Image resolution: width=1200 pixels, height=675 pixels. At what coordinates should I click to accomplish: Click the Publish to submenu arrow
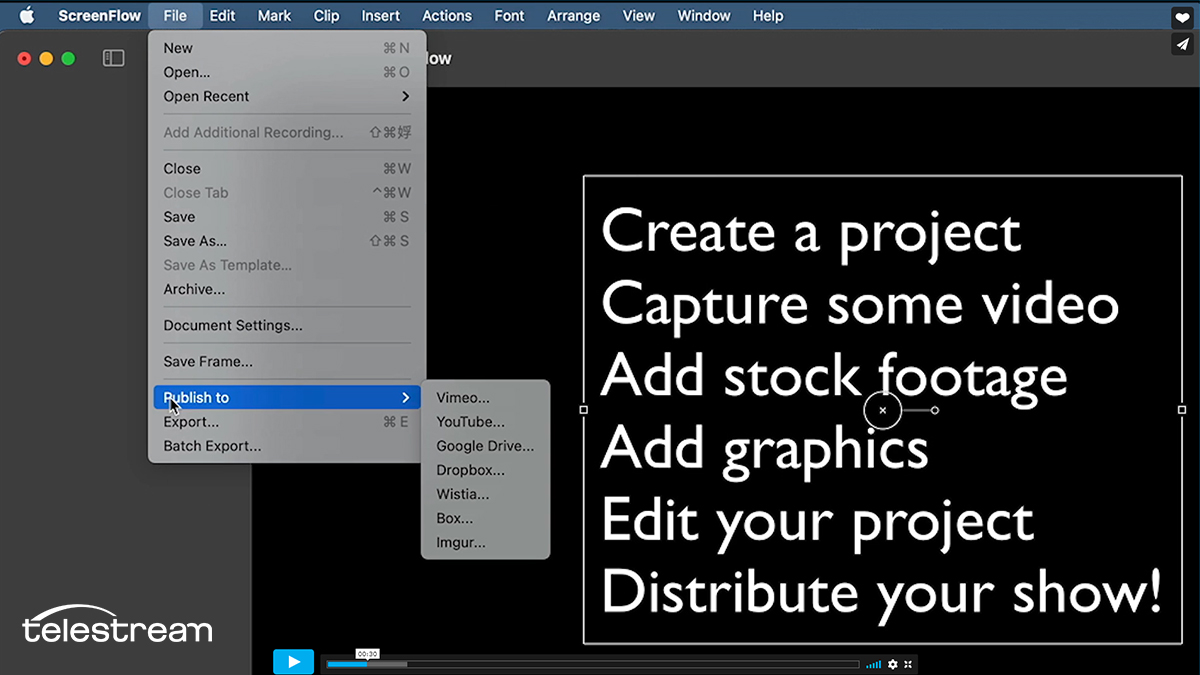coord(405,397)
